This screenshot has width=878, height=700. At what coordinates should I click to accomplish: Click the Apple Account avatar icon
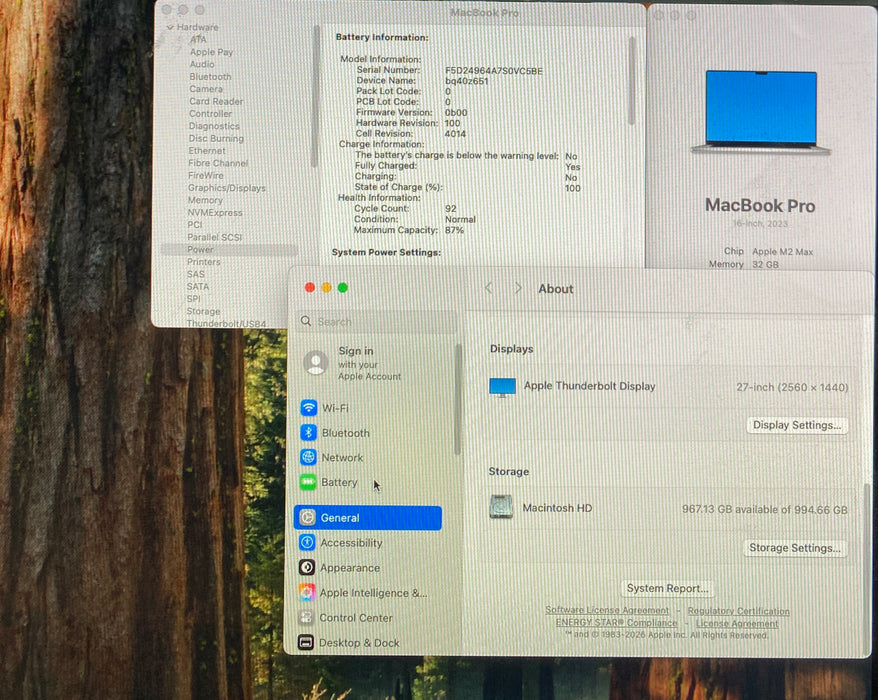click(316, 362)
